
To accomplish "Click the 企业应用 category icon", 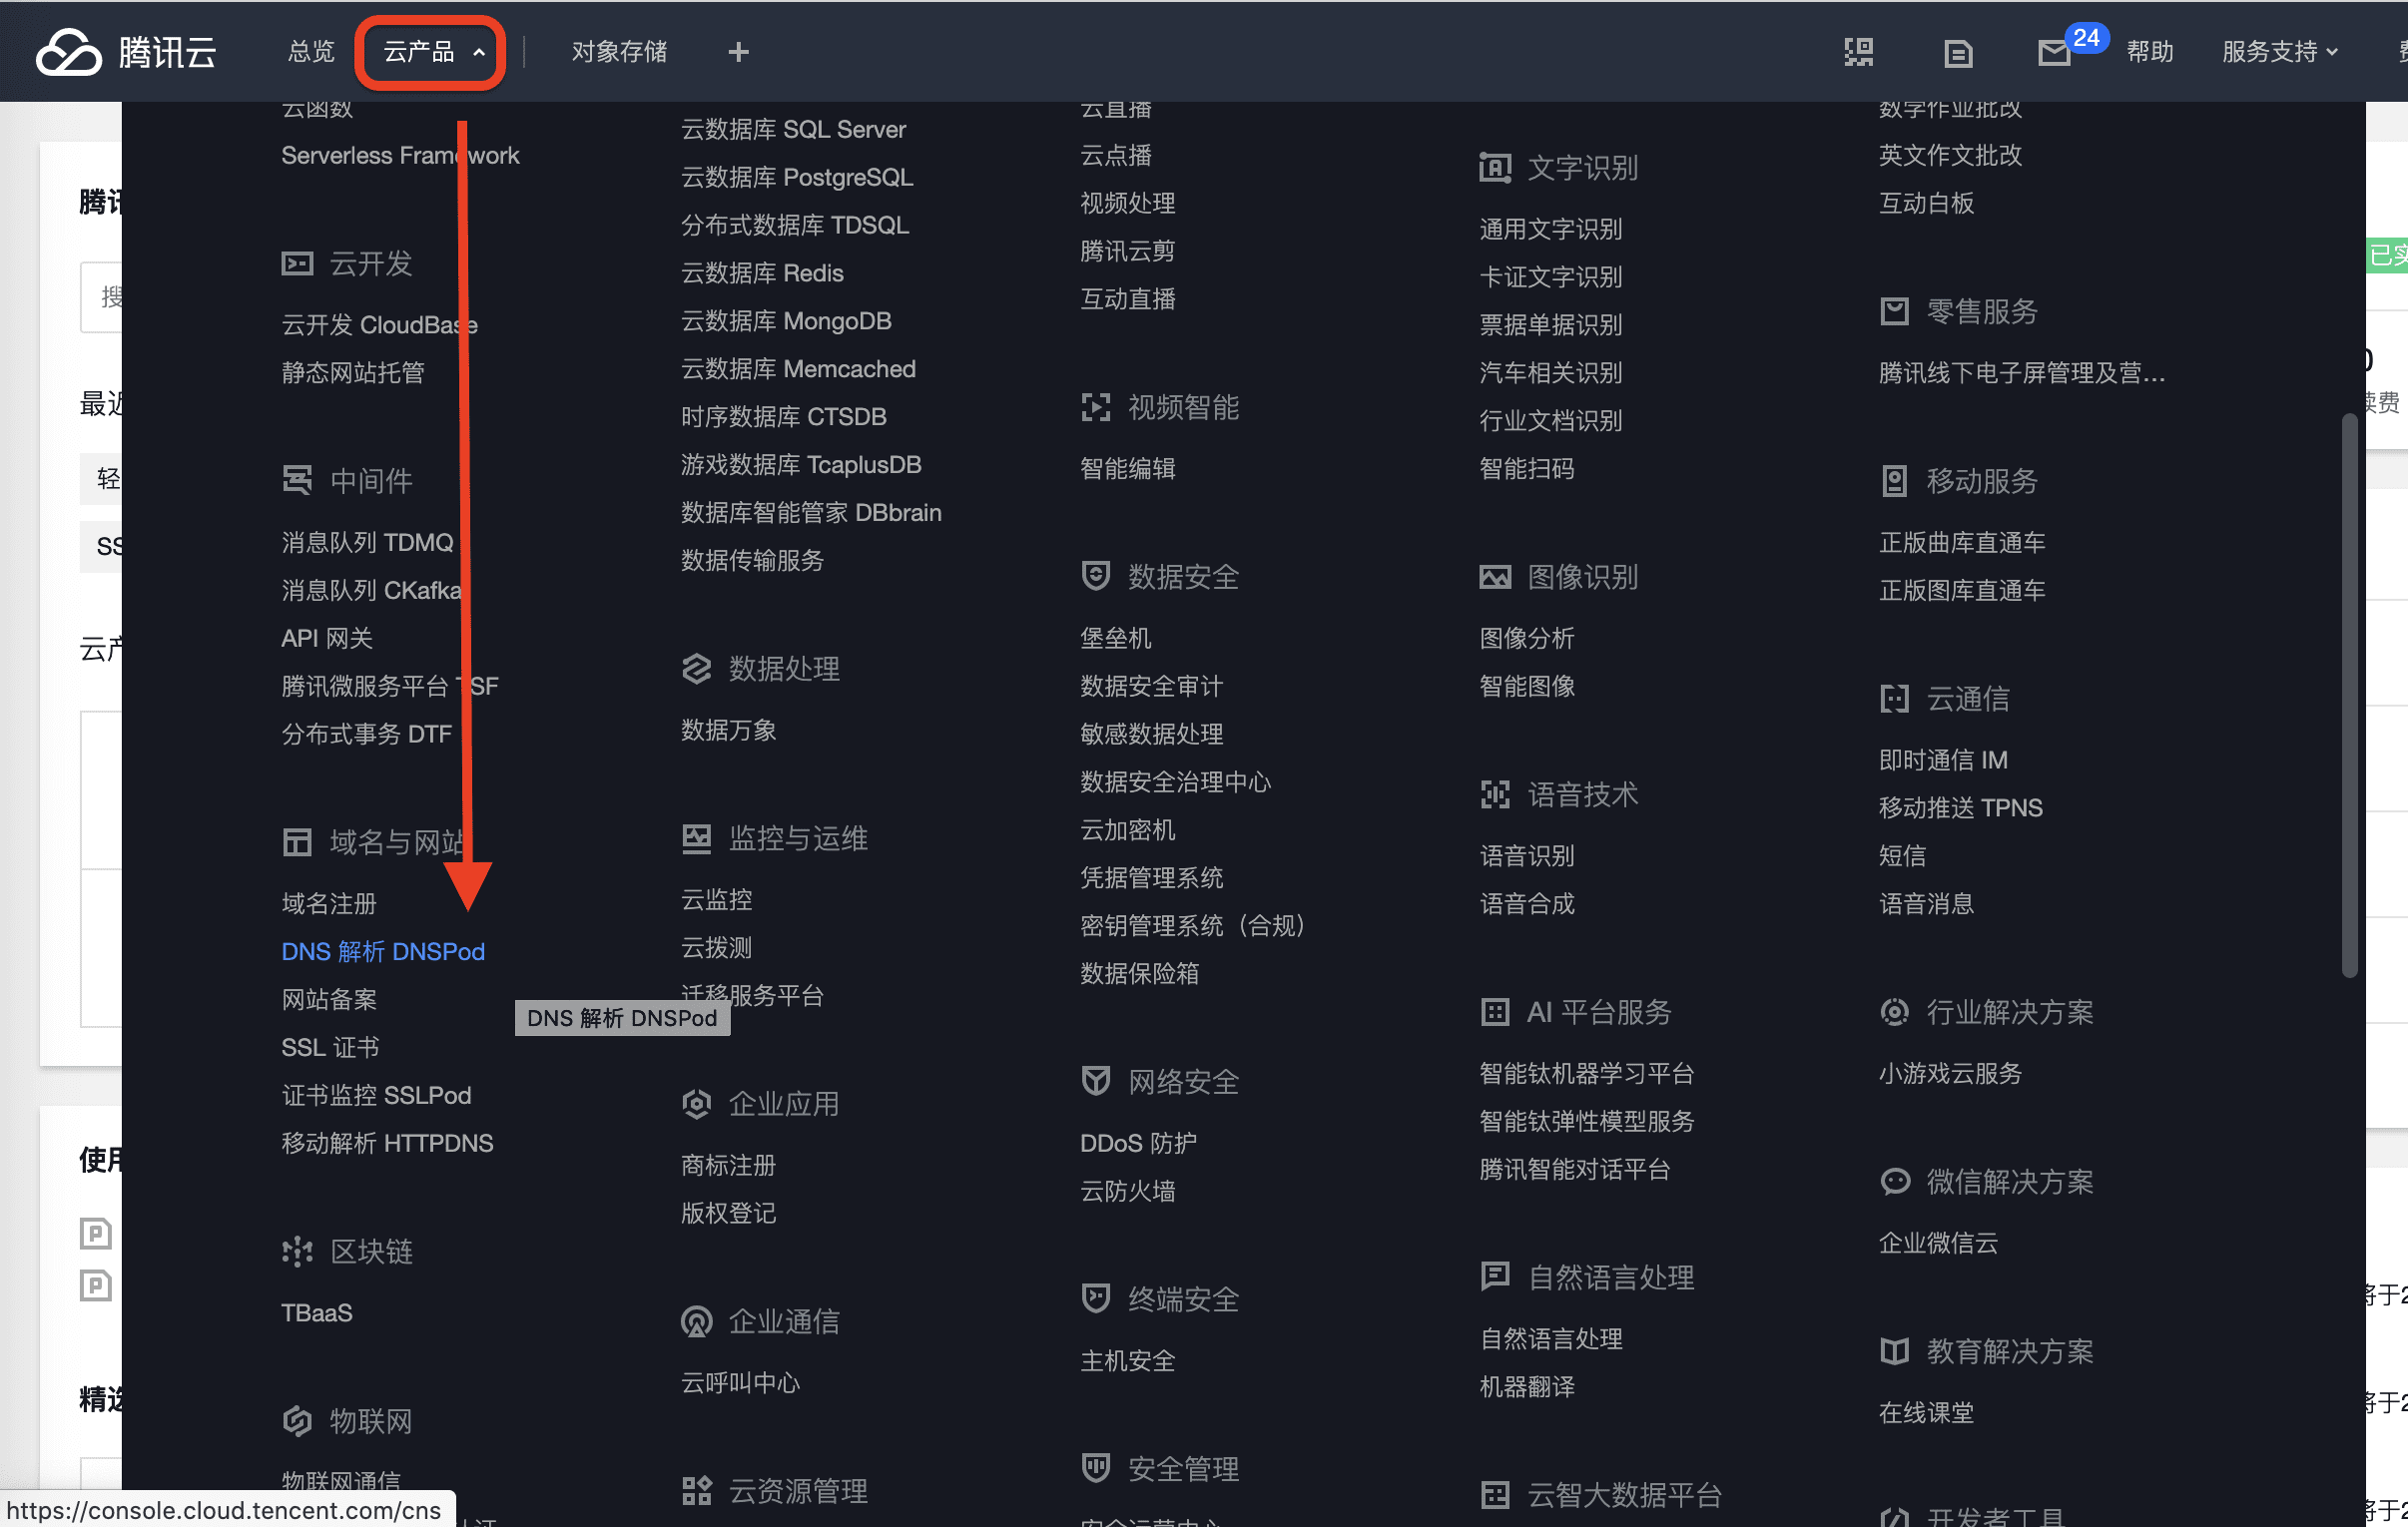I will pos(696,1104).
